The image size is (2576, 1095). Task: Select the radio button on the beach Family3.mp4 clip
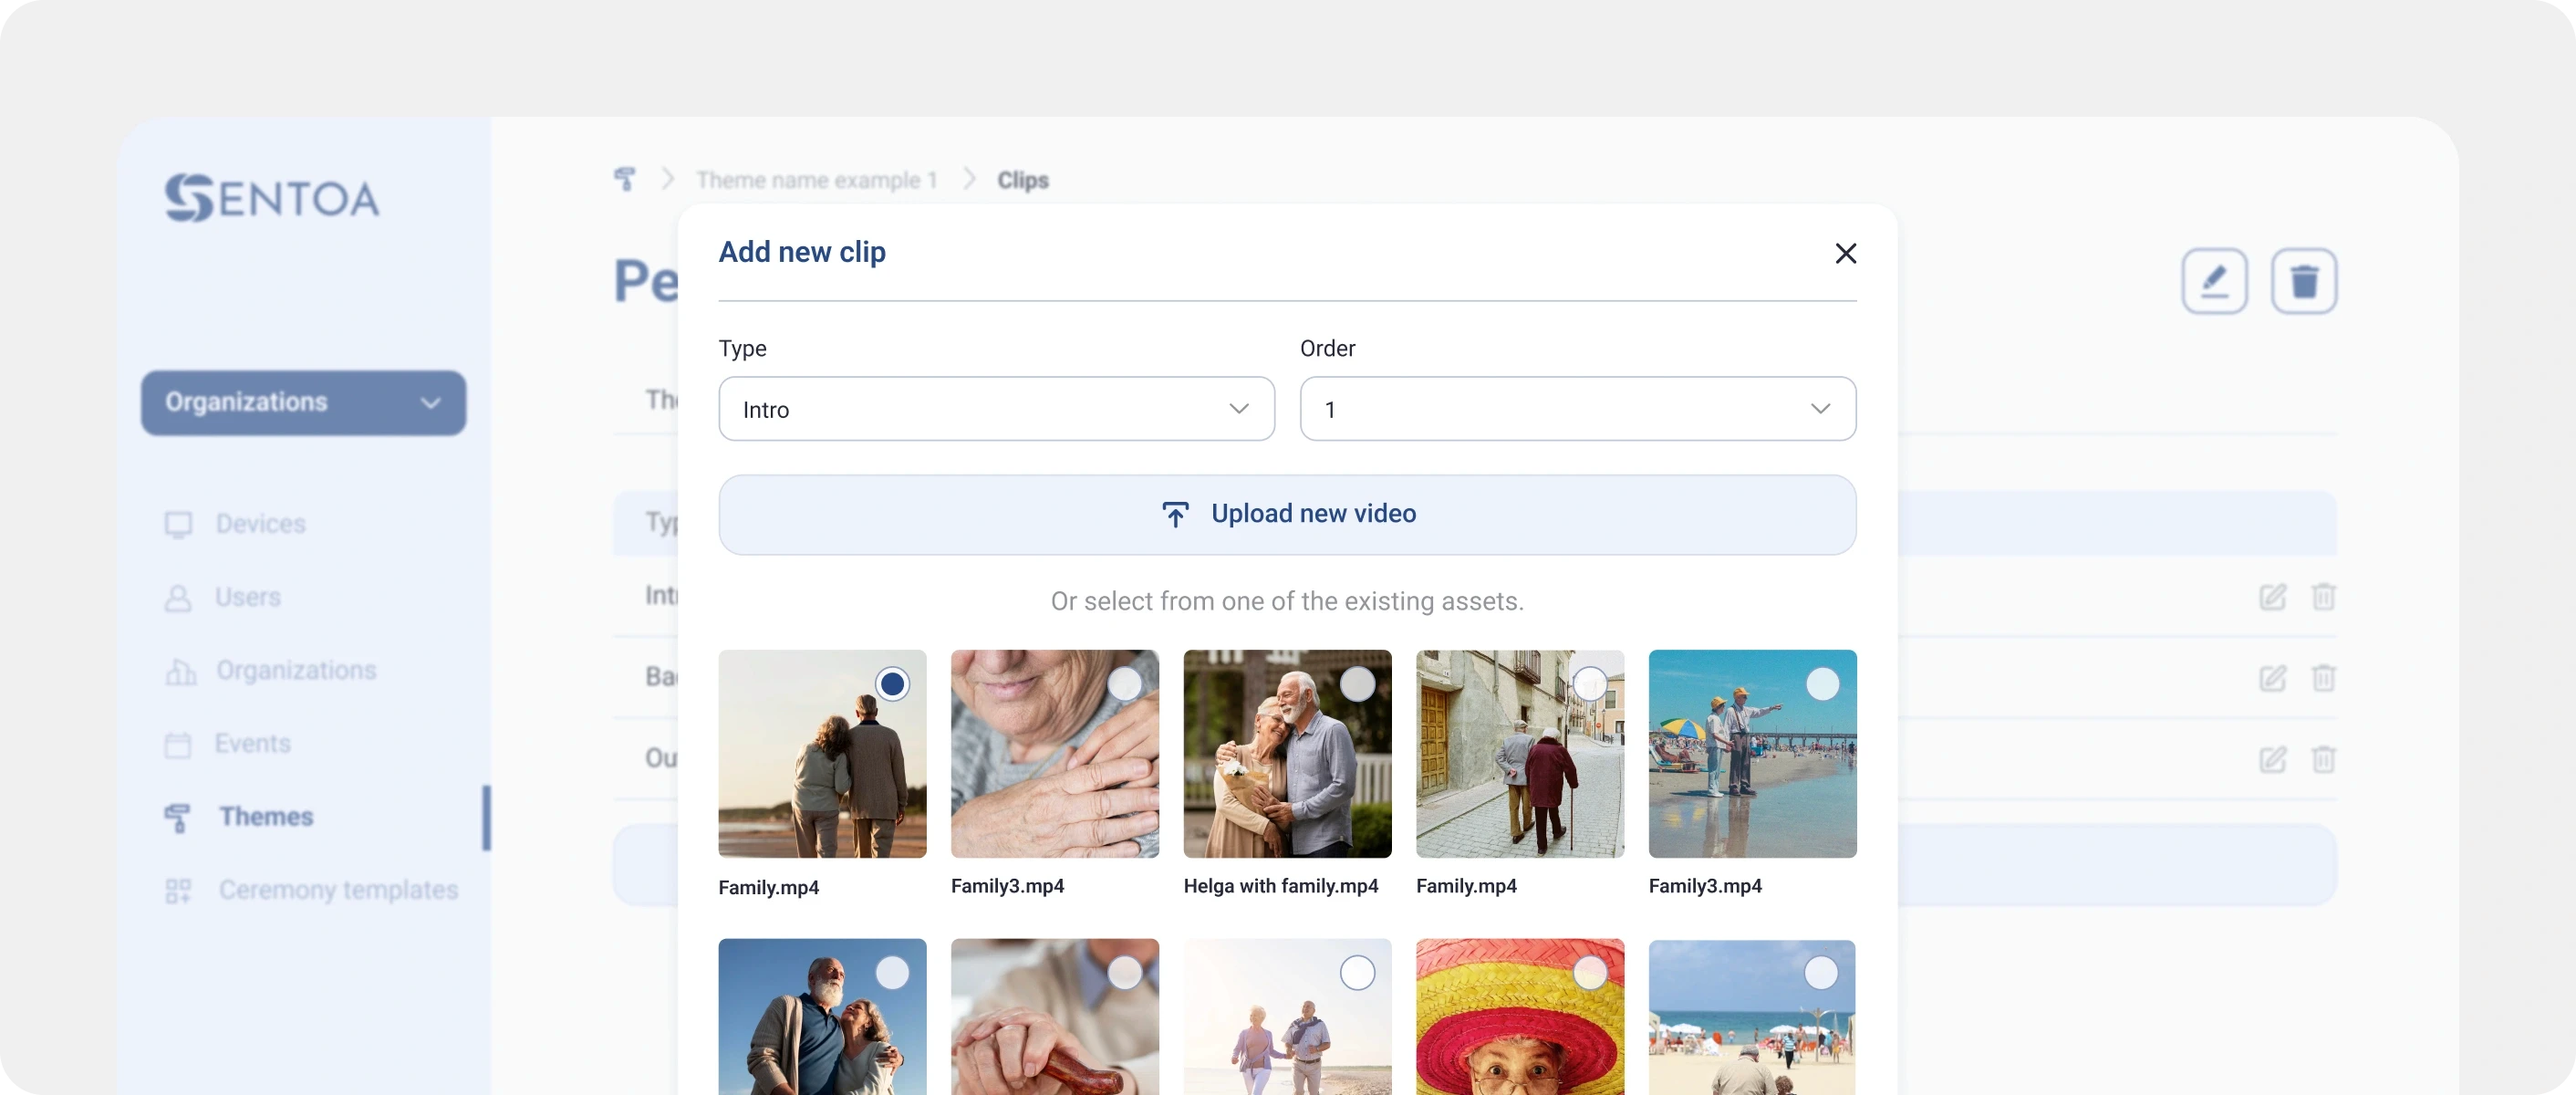tap(1822, 684)
